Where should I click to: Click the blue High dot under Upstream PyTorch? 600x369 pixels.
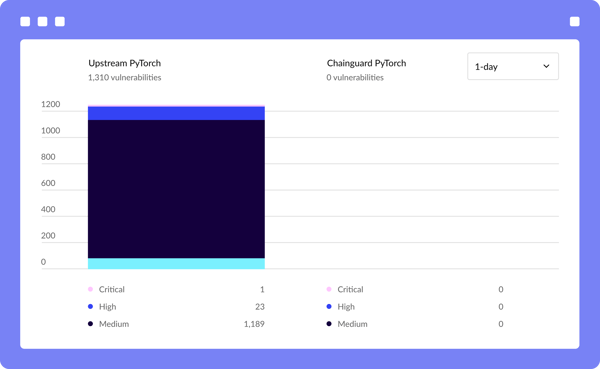90,306
